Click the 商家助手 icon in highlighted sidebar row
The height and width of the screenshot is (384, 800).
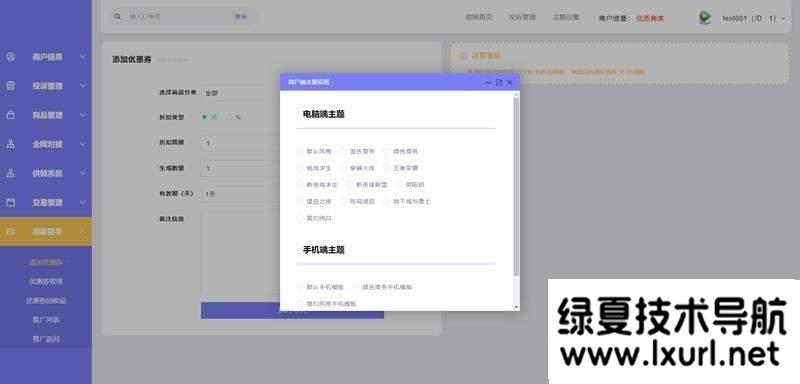click(x=11, y=232)
